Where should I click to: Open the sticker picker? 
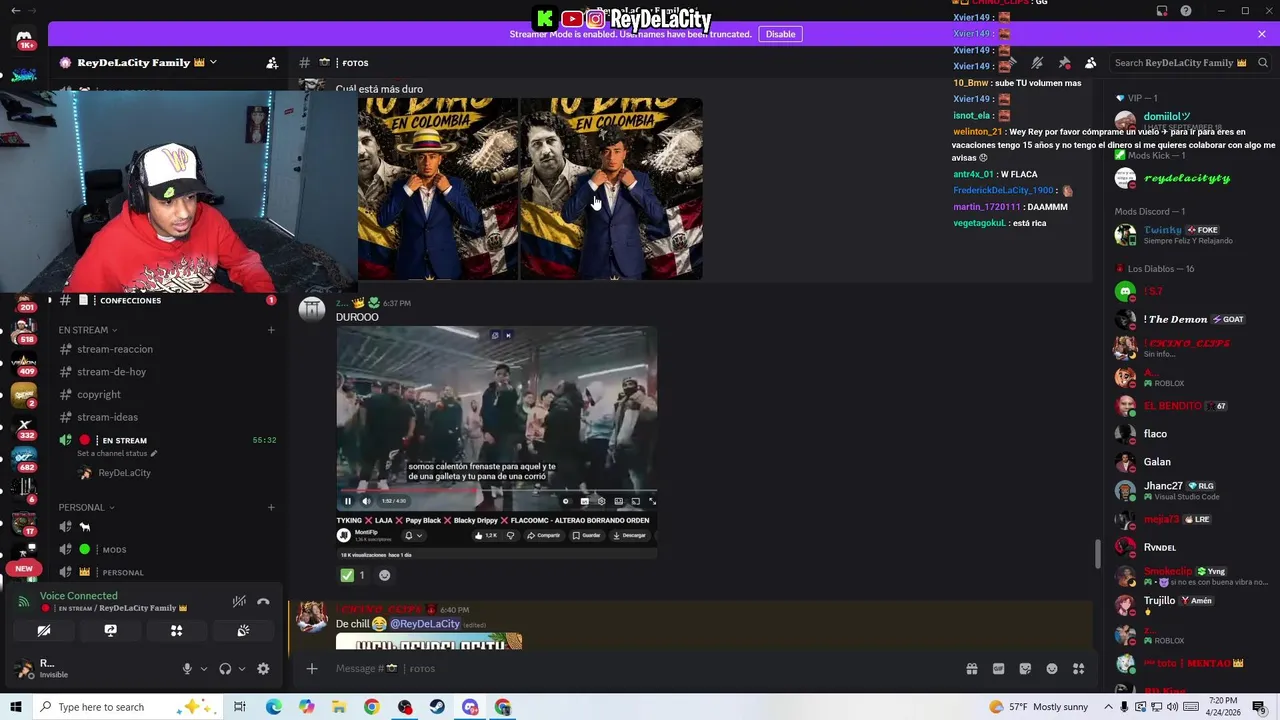(x=1025, y=669)
